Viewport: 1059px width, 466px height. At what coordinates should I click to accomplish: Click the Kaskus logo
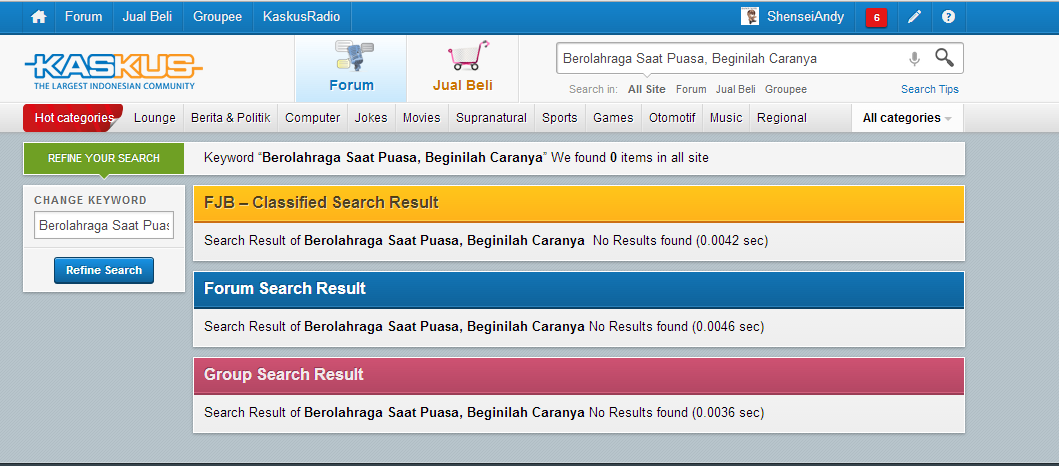(113, 70)
